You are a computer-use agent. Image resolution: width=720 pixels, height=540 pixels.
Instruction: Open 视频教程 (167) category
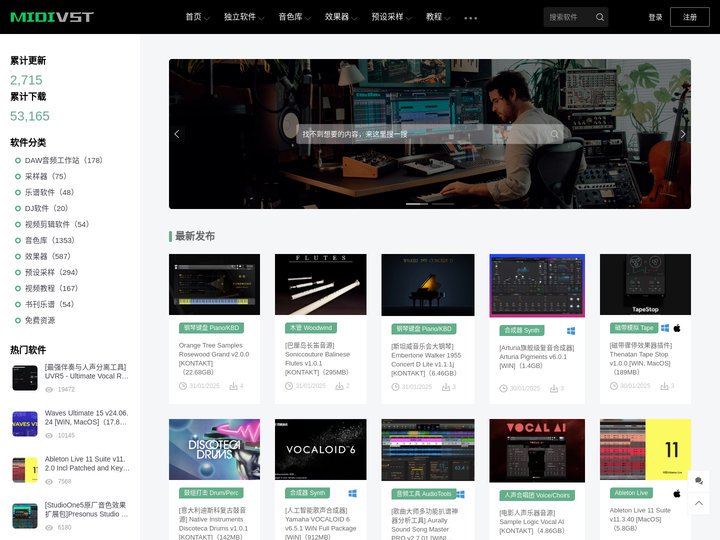tap(51, 288)
